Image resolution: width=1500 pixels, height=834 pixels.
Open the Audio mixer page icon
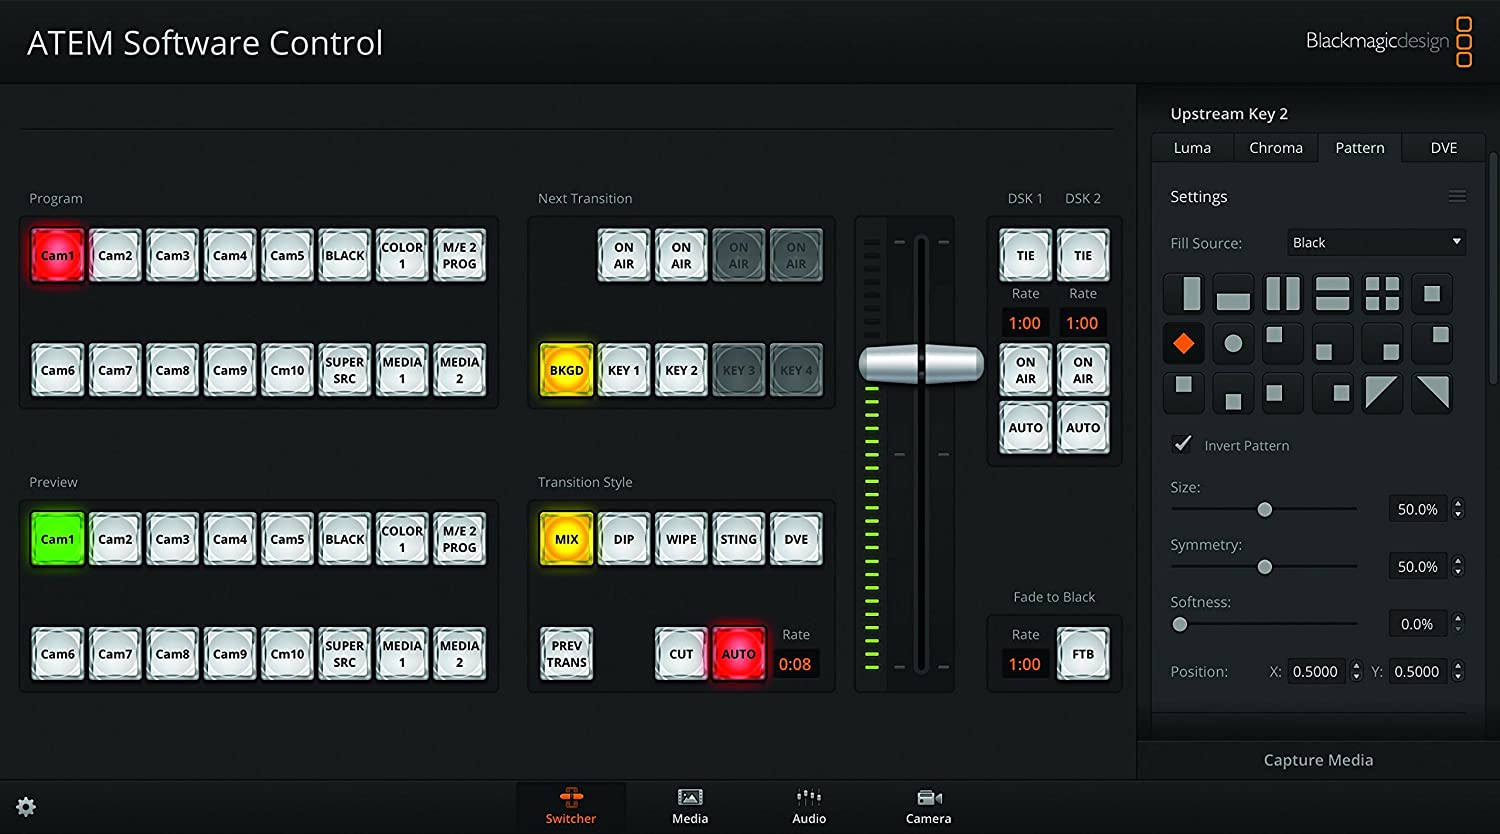pos(809,806)
